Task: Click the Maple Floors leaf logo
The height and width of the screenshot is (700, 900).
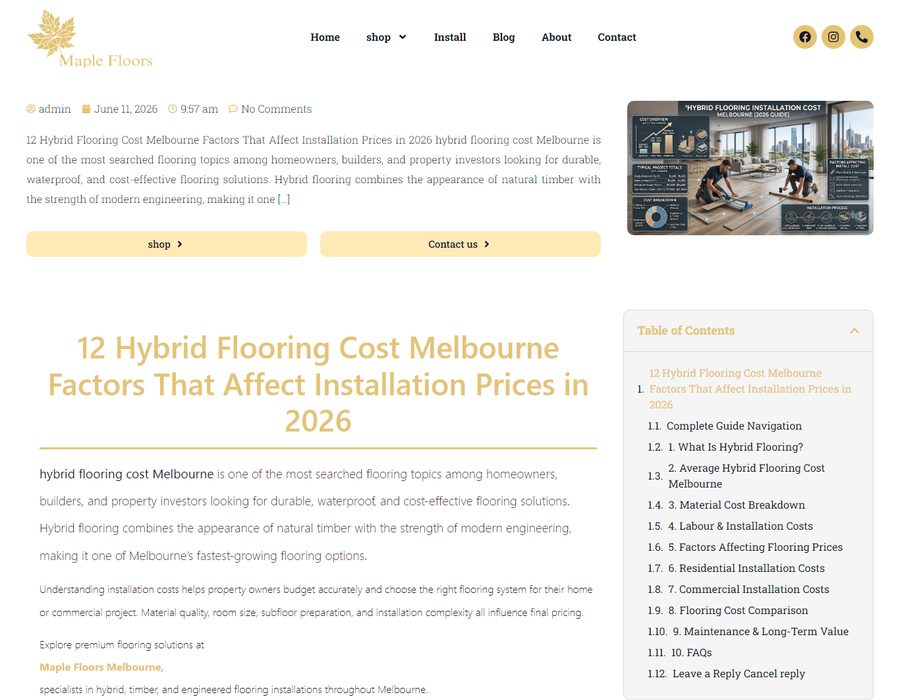Action: coord(91,39)
